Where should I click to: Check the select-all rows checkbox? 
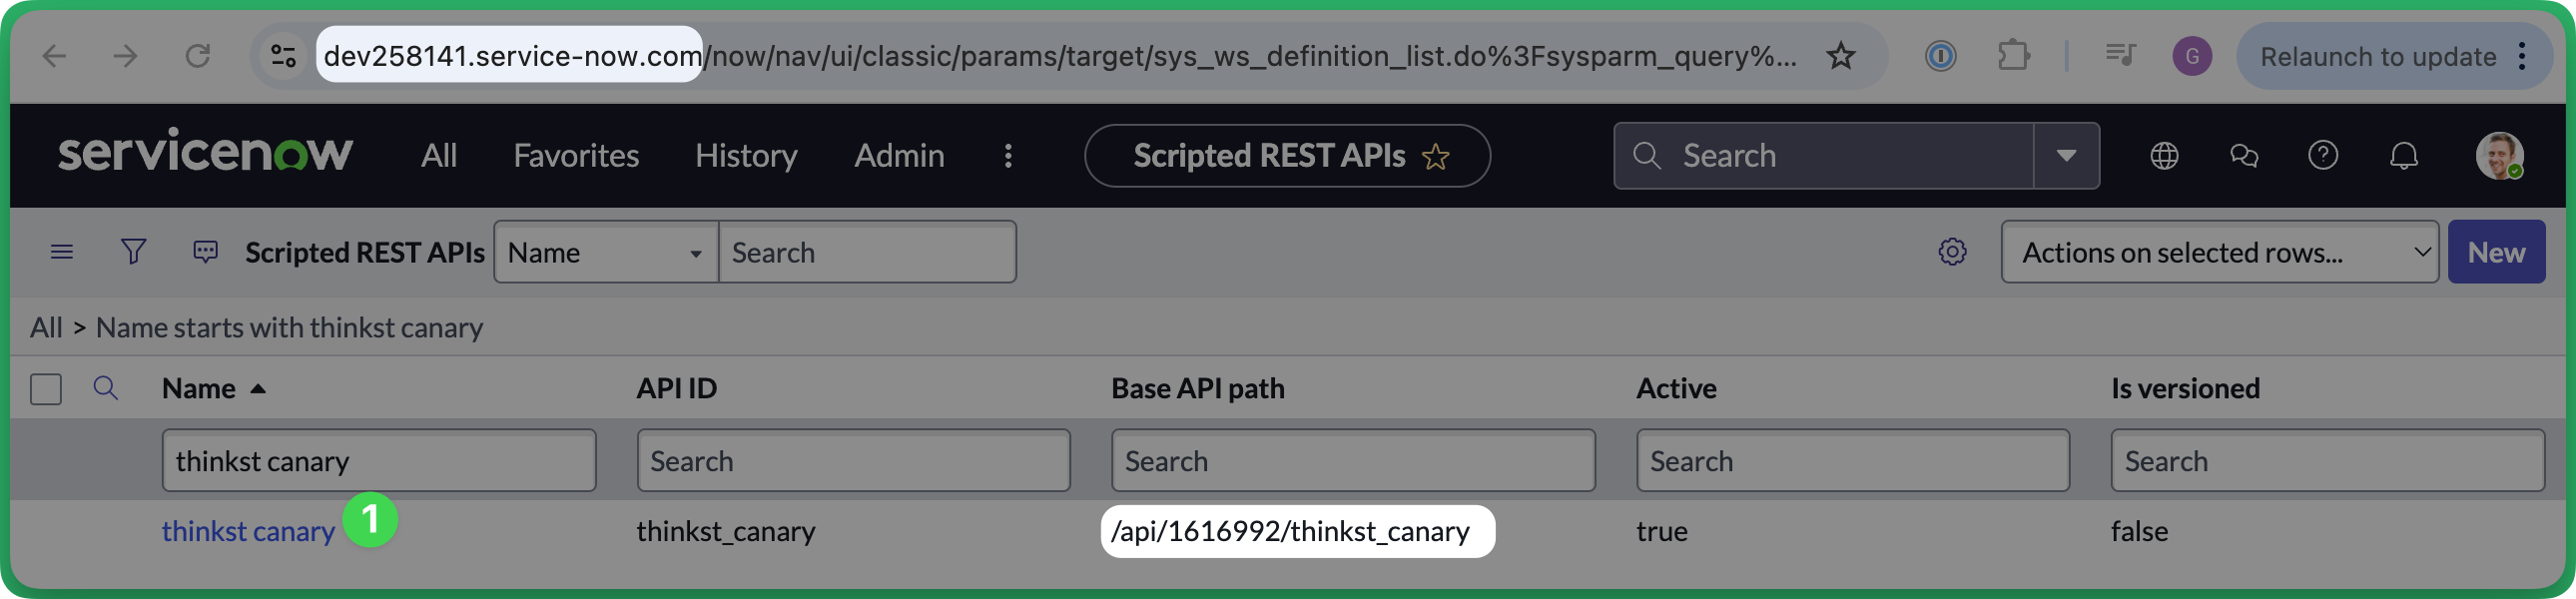tap(46, 389)
